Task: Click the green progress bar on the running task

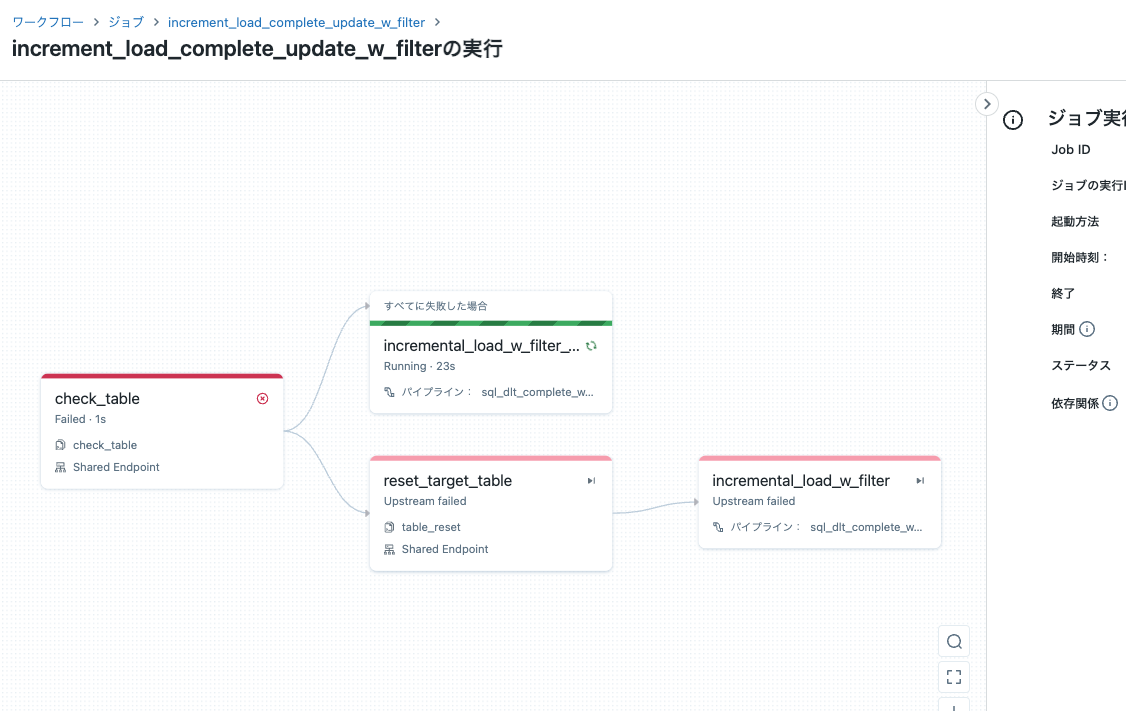Action: coord(490,322)
